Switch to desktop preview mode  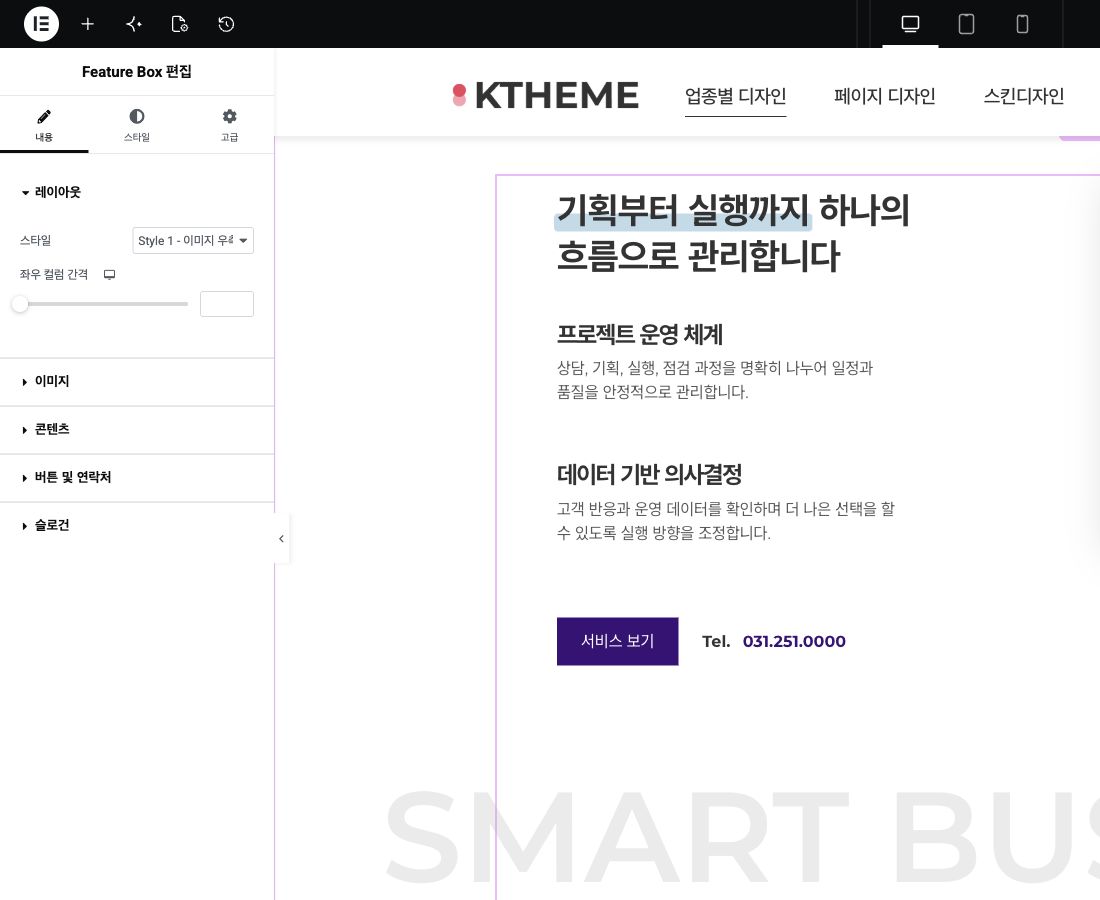pos(910,24)
